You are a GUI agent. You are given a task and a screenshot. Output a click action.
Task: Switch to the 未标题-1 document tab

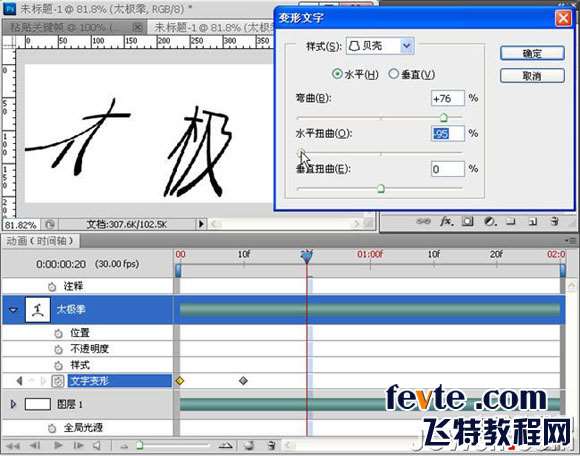(214, 27)
